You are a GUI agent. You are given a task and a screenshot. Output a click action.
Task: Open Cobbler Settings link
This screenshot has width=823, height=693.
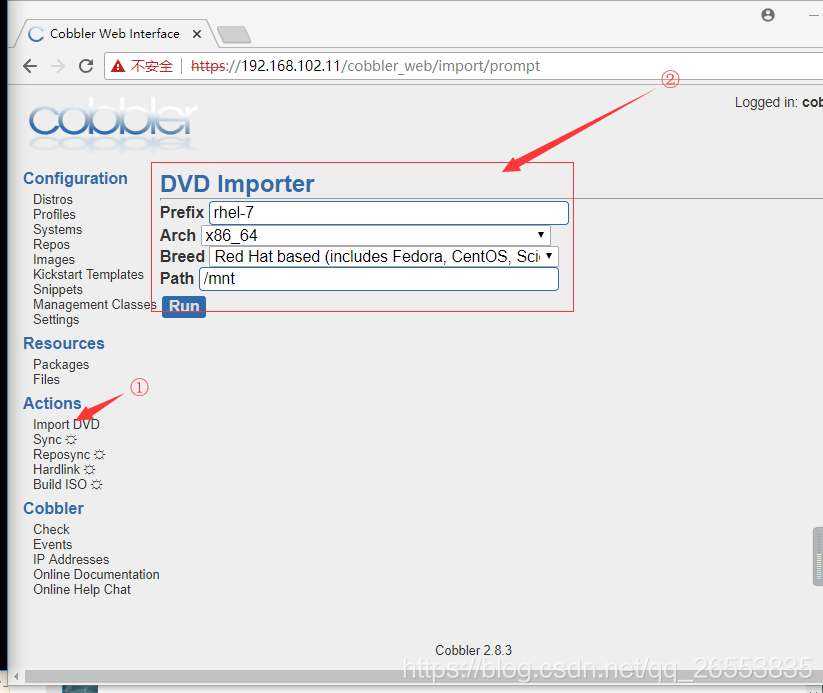[56, 320]
